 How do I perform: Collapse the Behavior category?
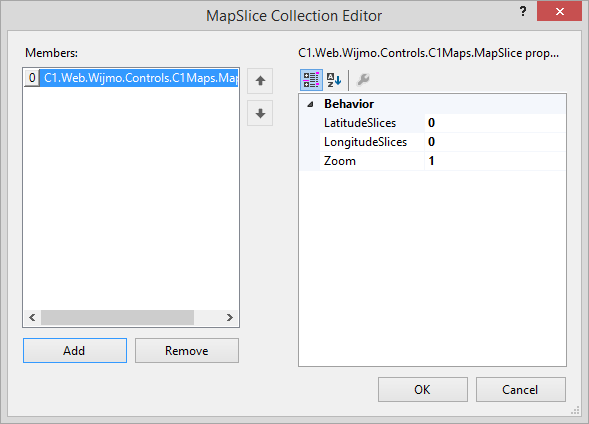pyautogui.click(x=310, y=104)
